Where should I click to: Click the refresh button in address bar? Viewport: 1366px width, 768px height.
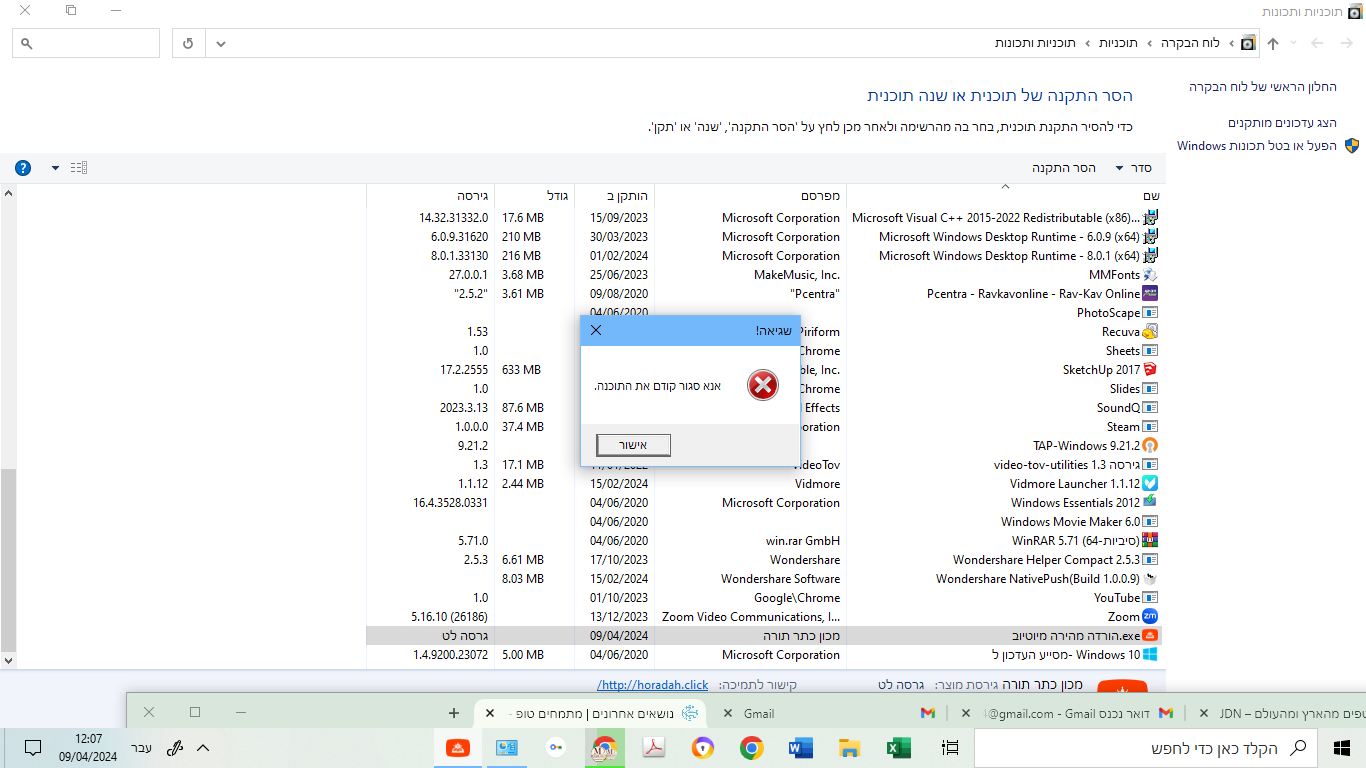pos(189,44)
